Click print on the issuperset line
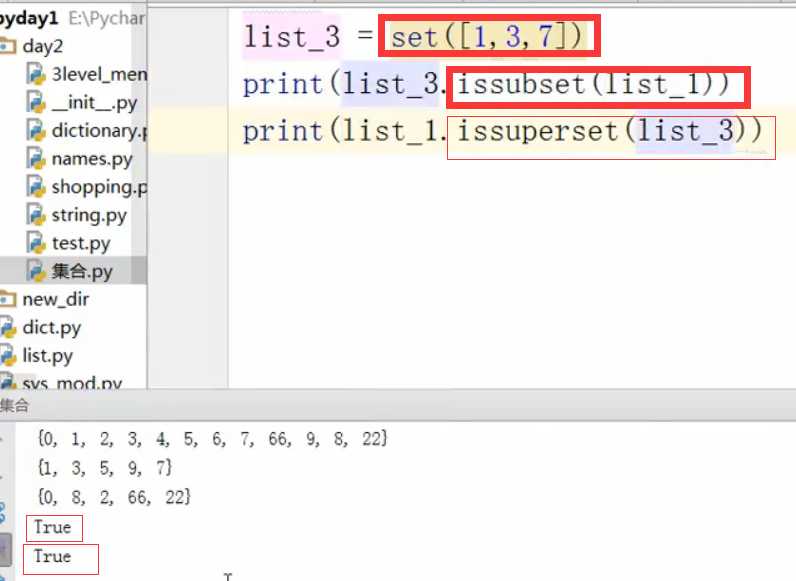 point(283,132)
